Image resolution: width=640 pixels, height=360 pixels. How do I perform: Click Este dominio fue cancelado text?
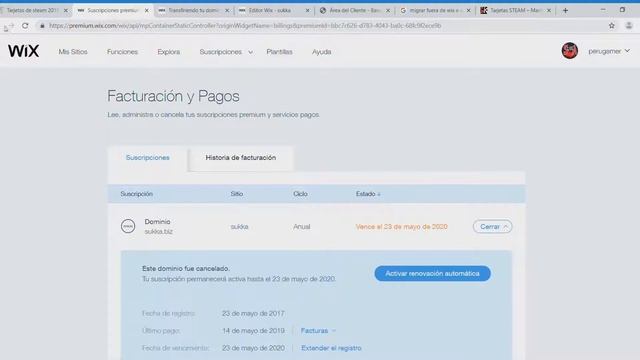click(x=186, y=269)
